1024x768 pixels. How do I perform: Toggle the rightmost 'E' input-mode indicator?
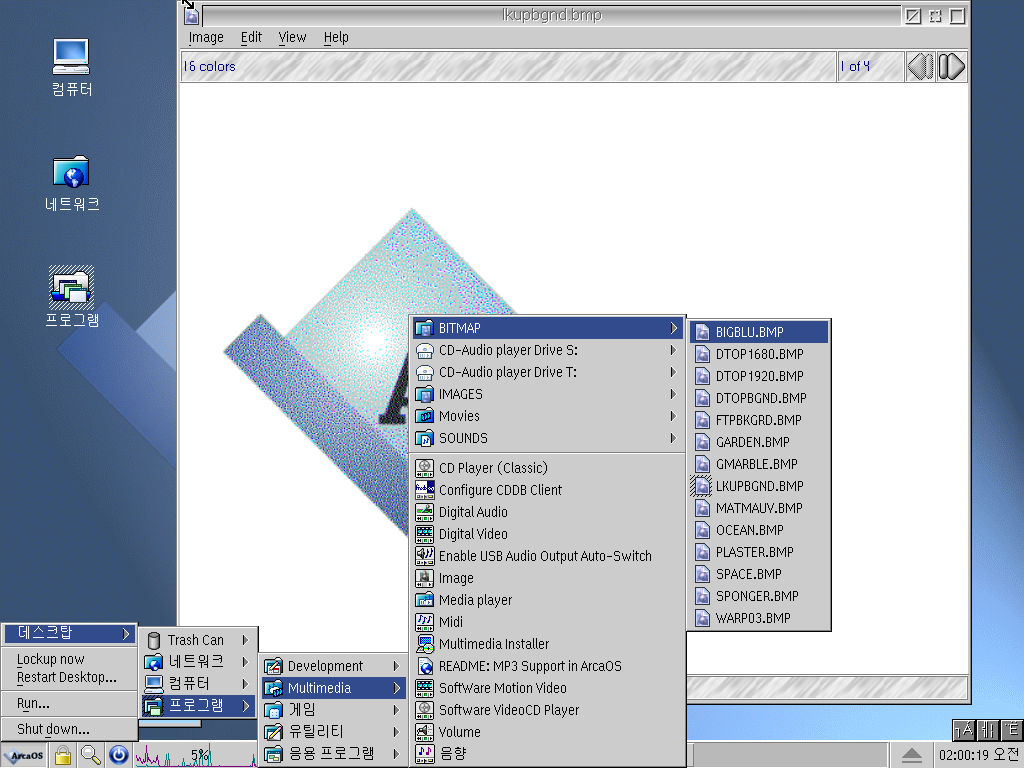point(1012,730)
